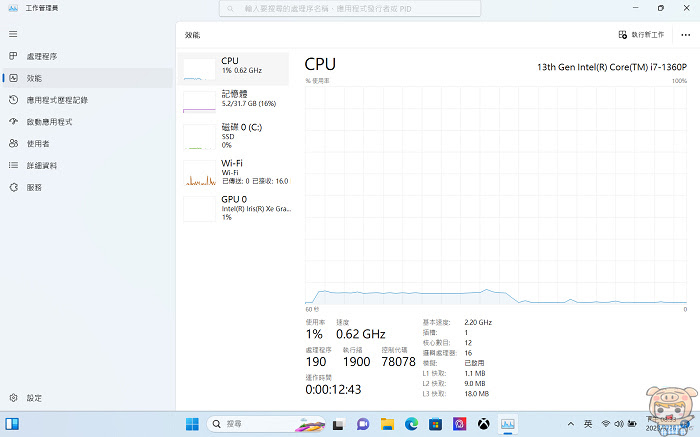Click the process search field

[350, 8]
